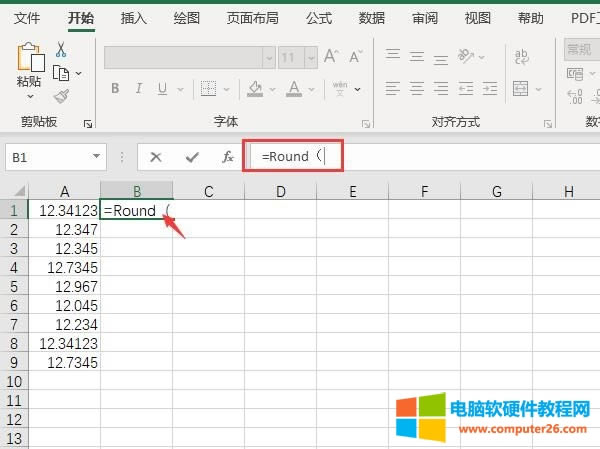The height and width of the screenshot is (449, 600).
Task: Apply top vertical alignment
Action: point(393,56)
